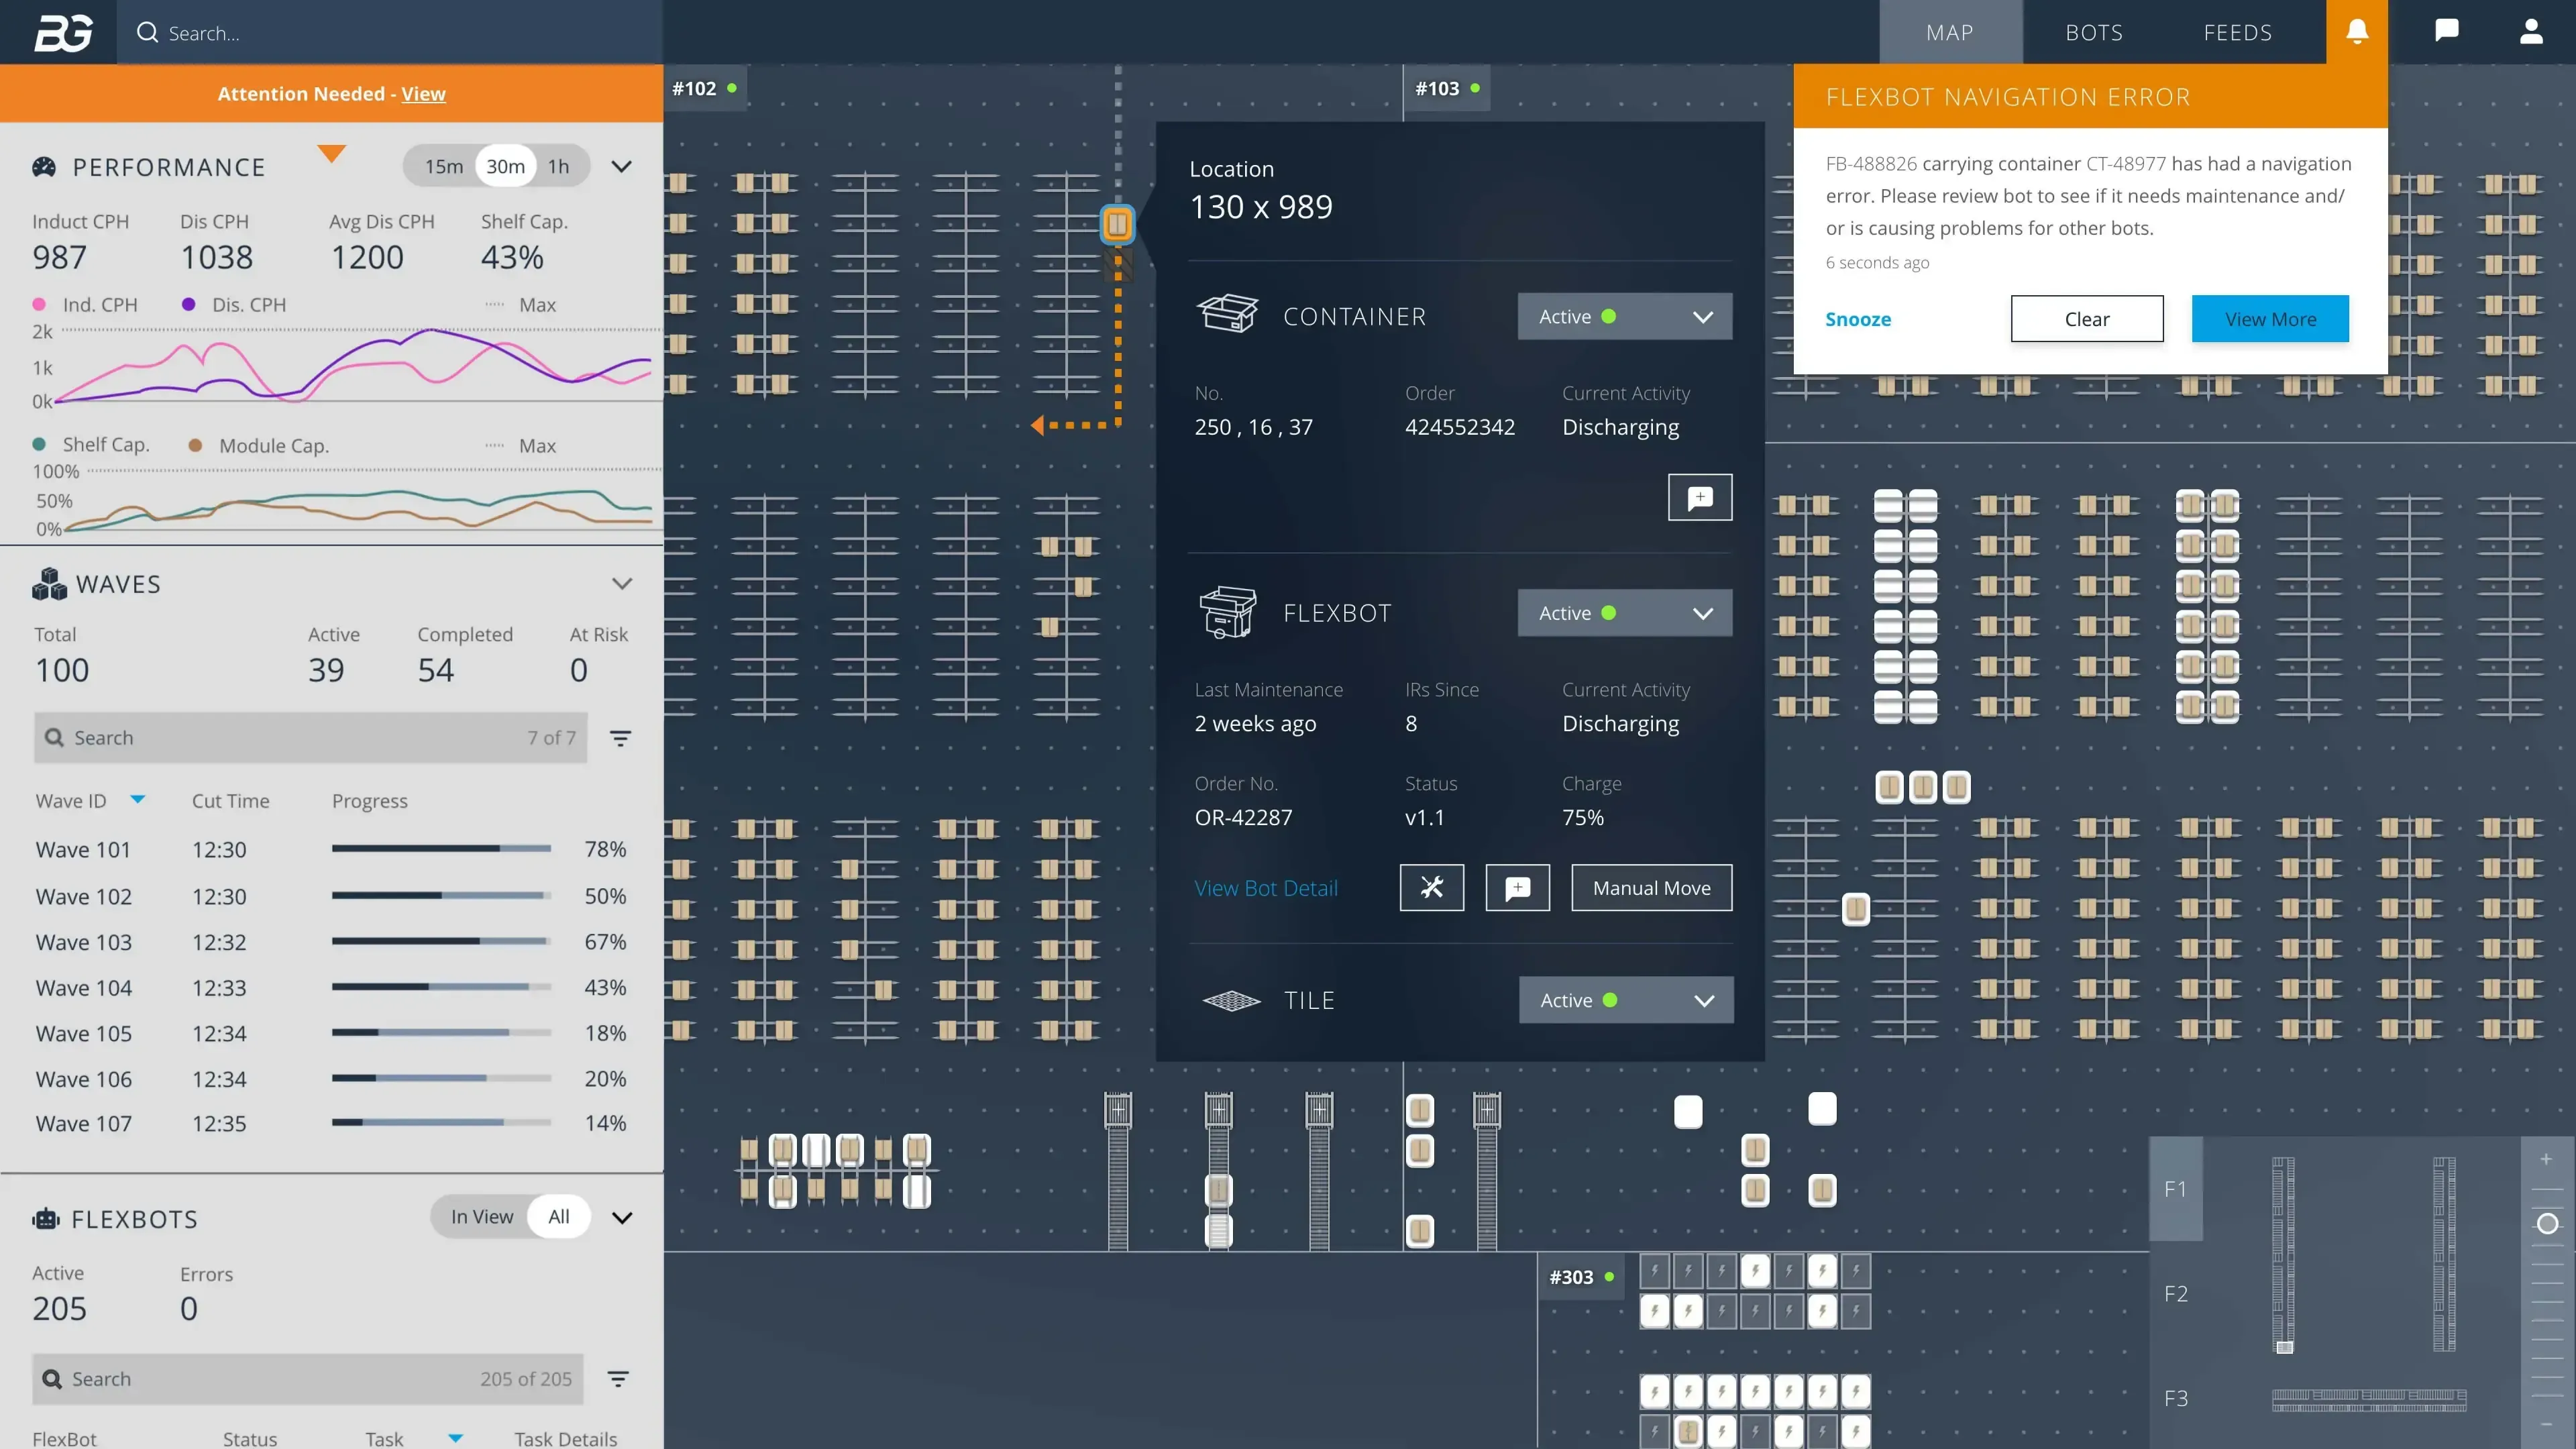Screen dimensions: 2576x1449
Task: Open the Flexbots list filter icon
Action: 618,1379
